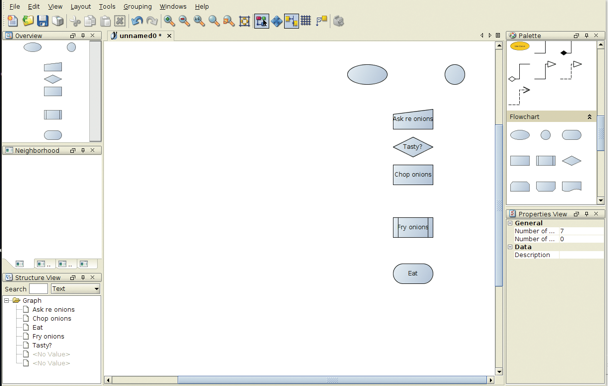The width and height of the screenshot is (608, 386).
Task: Select Fry onions in Structure tree
Action: point(48,336)
